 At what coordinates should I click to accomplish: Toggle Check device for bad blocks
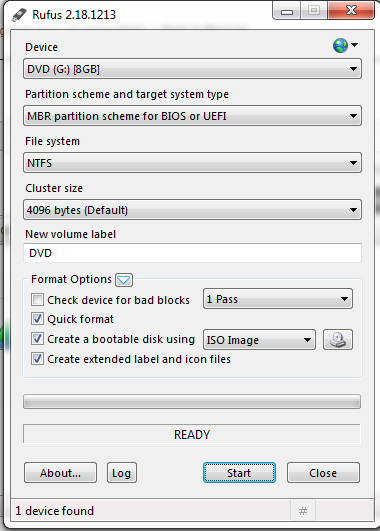pos(37,300)
